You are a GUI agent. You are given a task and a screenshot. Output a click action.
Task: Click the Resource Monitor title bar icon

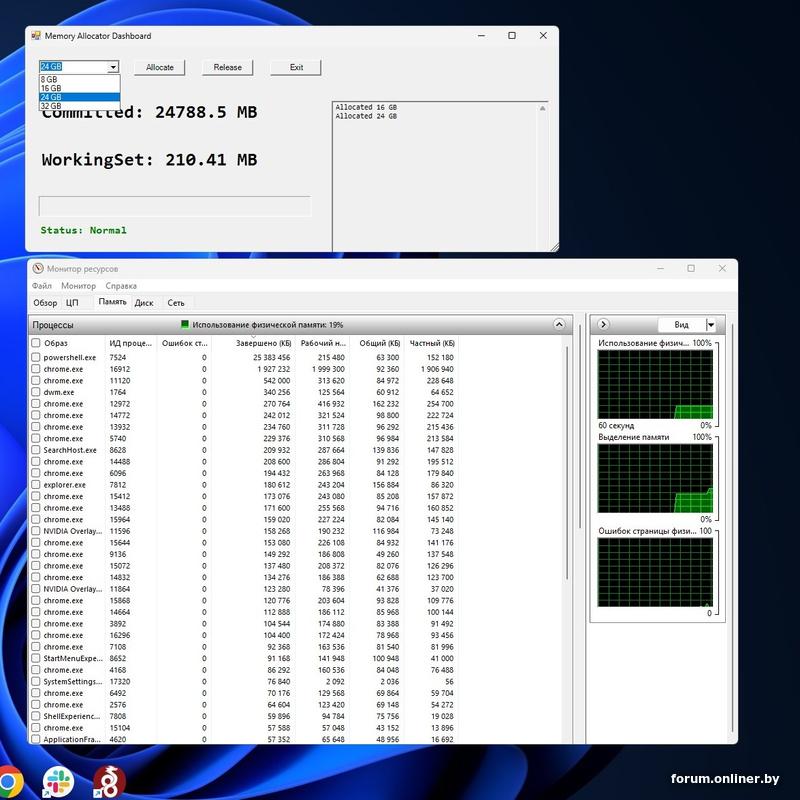38,269
